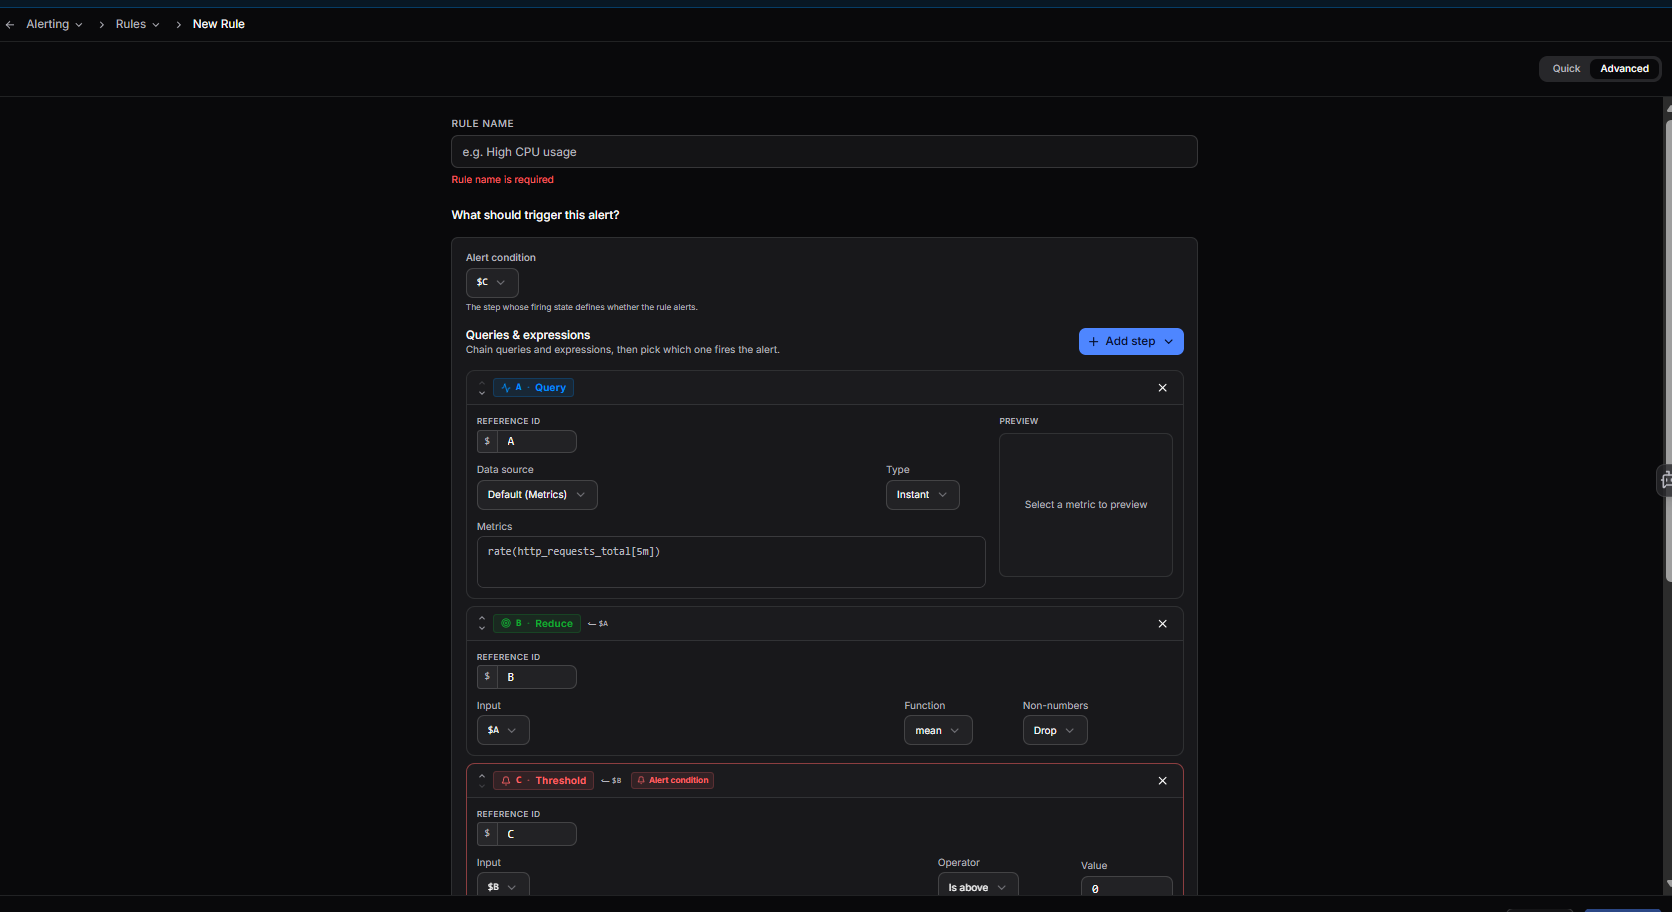Click the 'Queries & expressions' heading
1672x912 pixels.
pyautogui.click(x=528, y=335)
